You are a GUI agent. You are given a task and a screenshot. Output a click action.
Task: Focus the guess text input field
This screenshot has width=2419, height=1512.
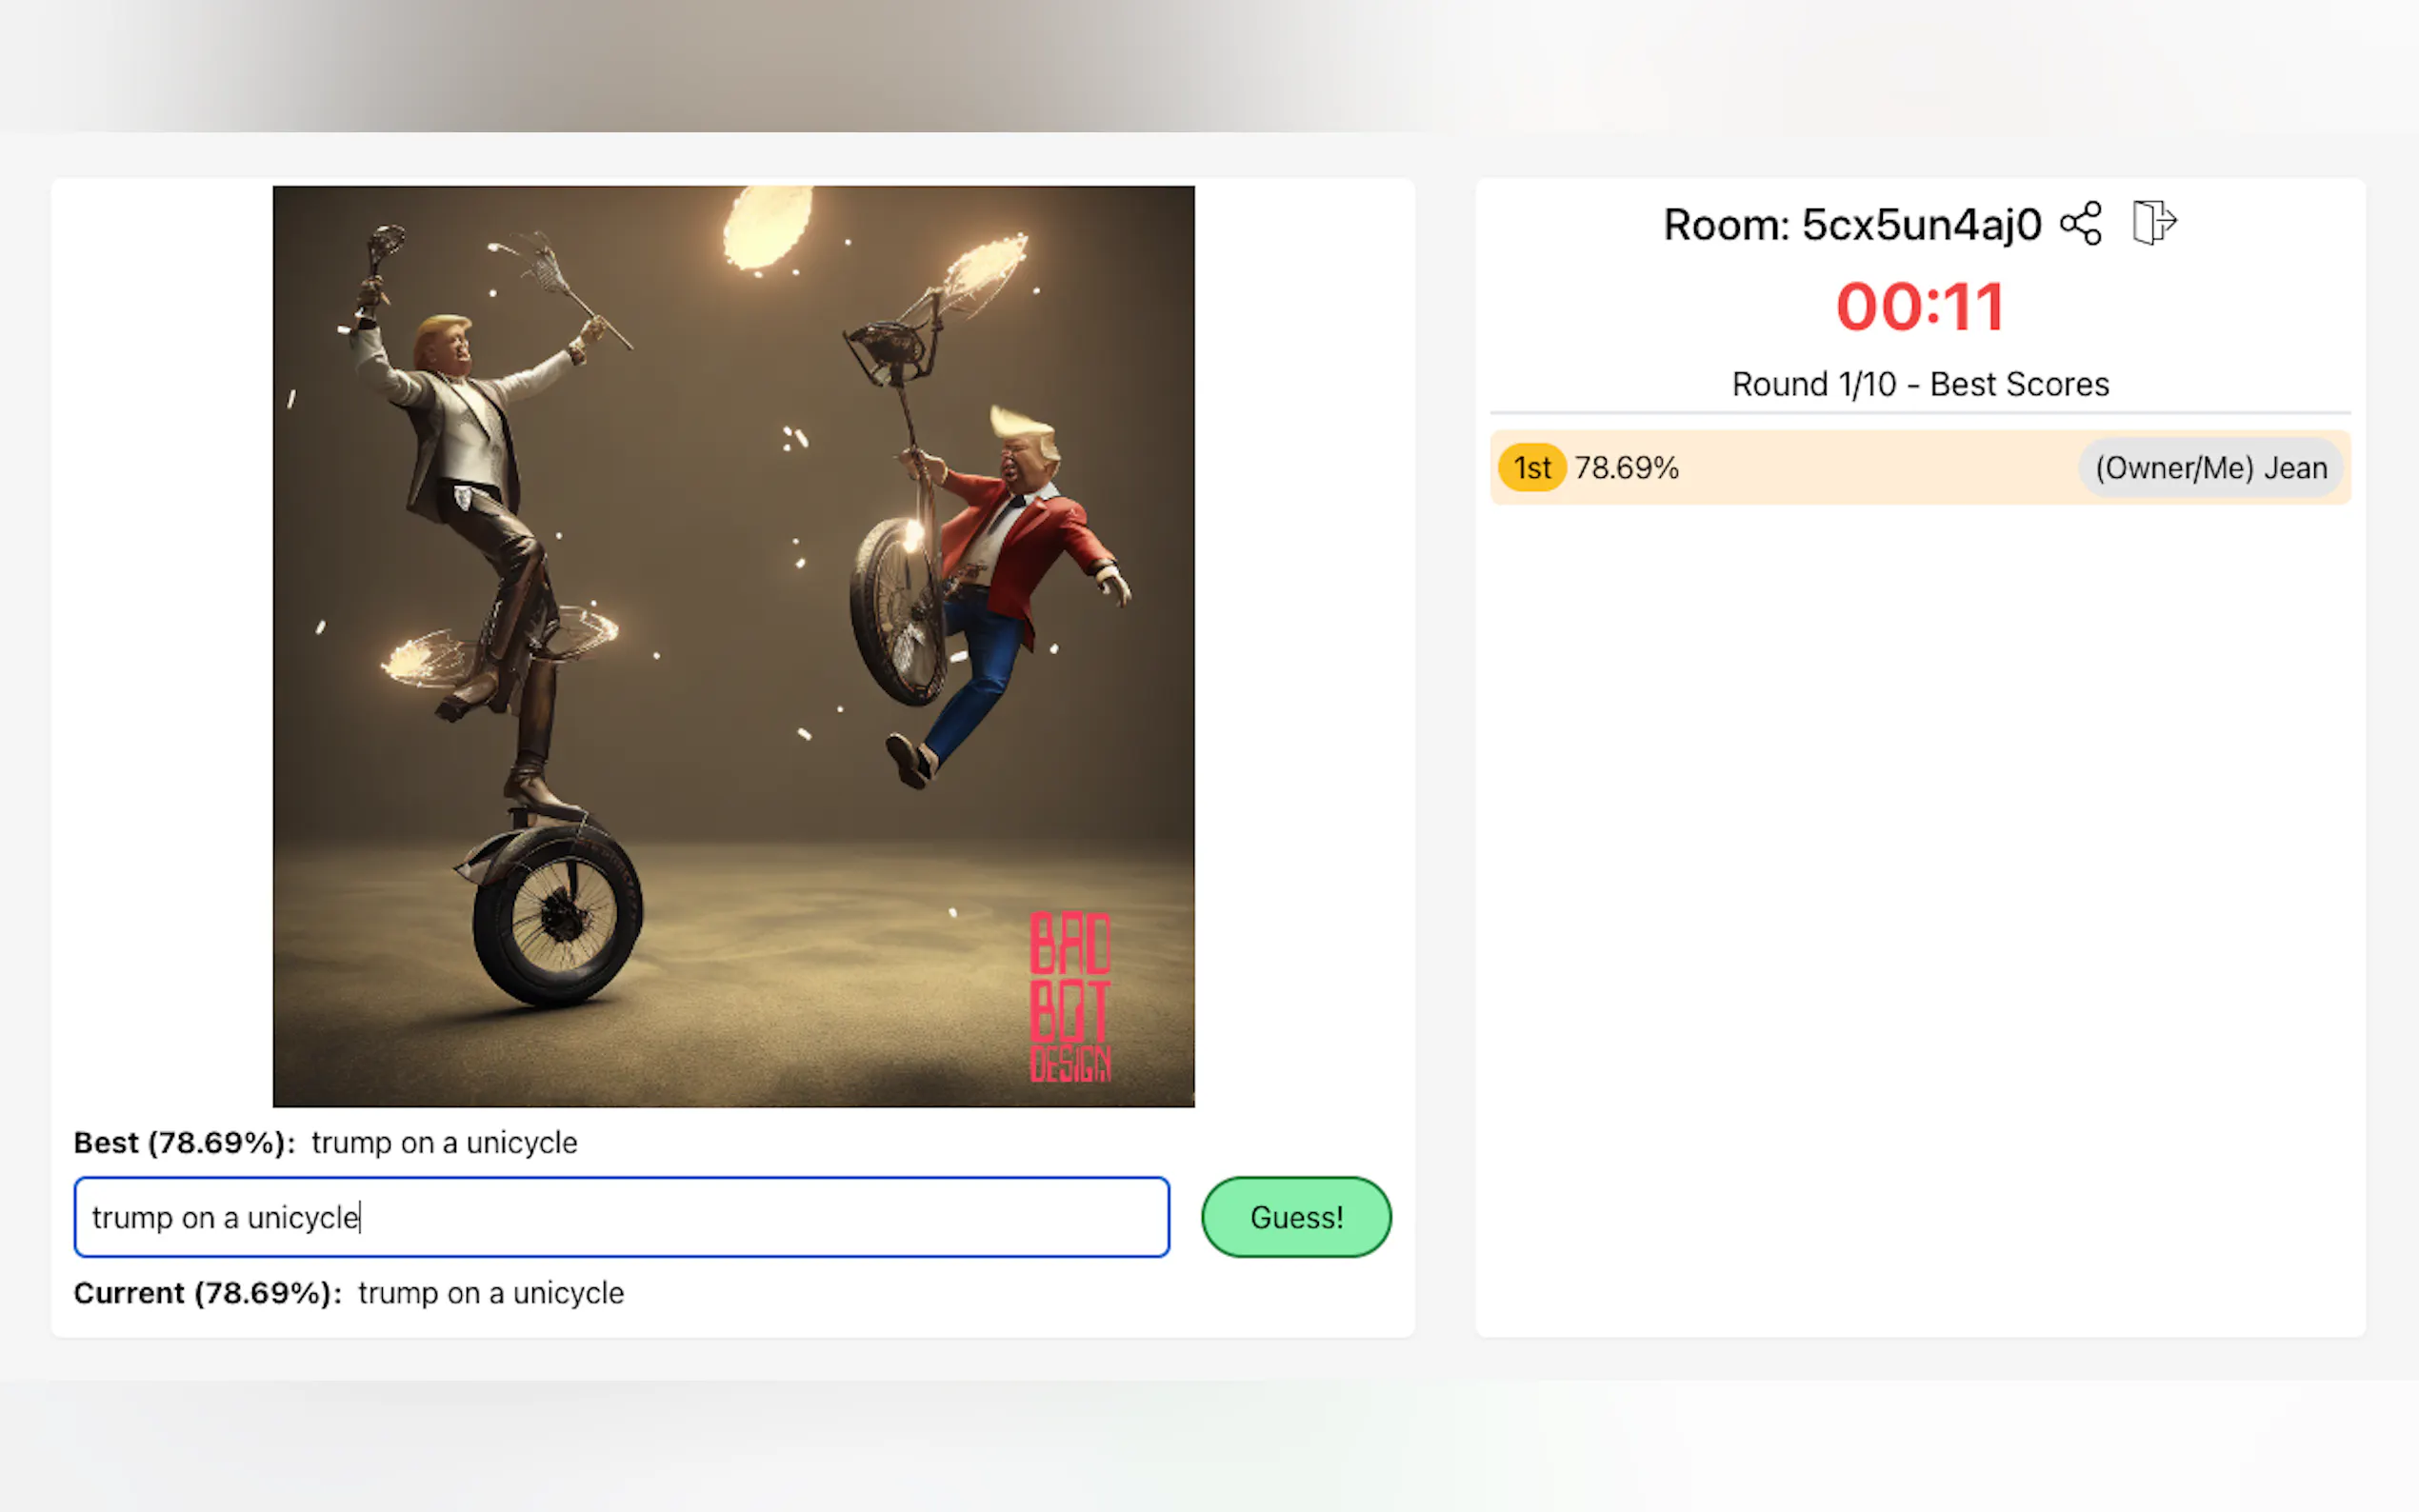[620, 1217]
